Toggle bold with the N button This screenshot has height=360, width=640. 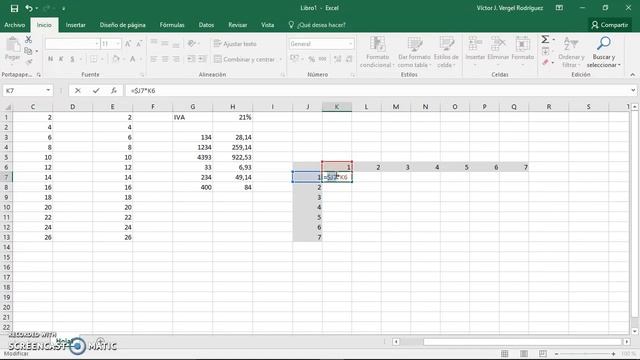coord(50,59)
